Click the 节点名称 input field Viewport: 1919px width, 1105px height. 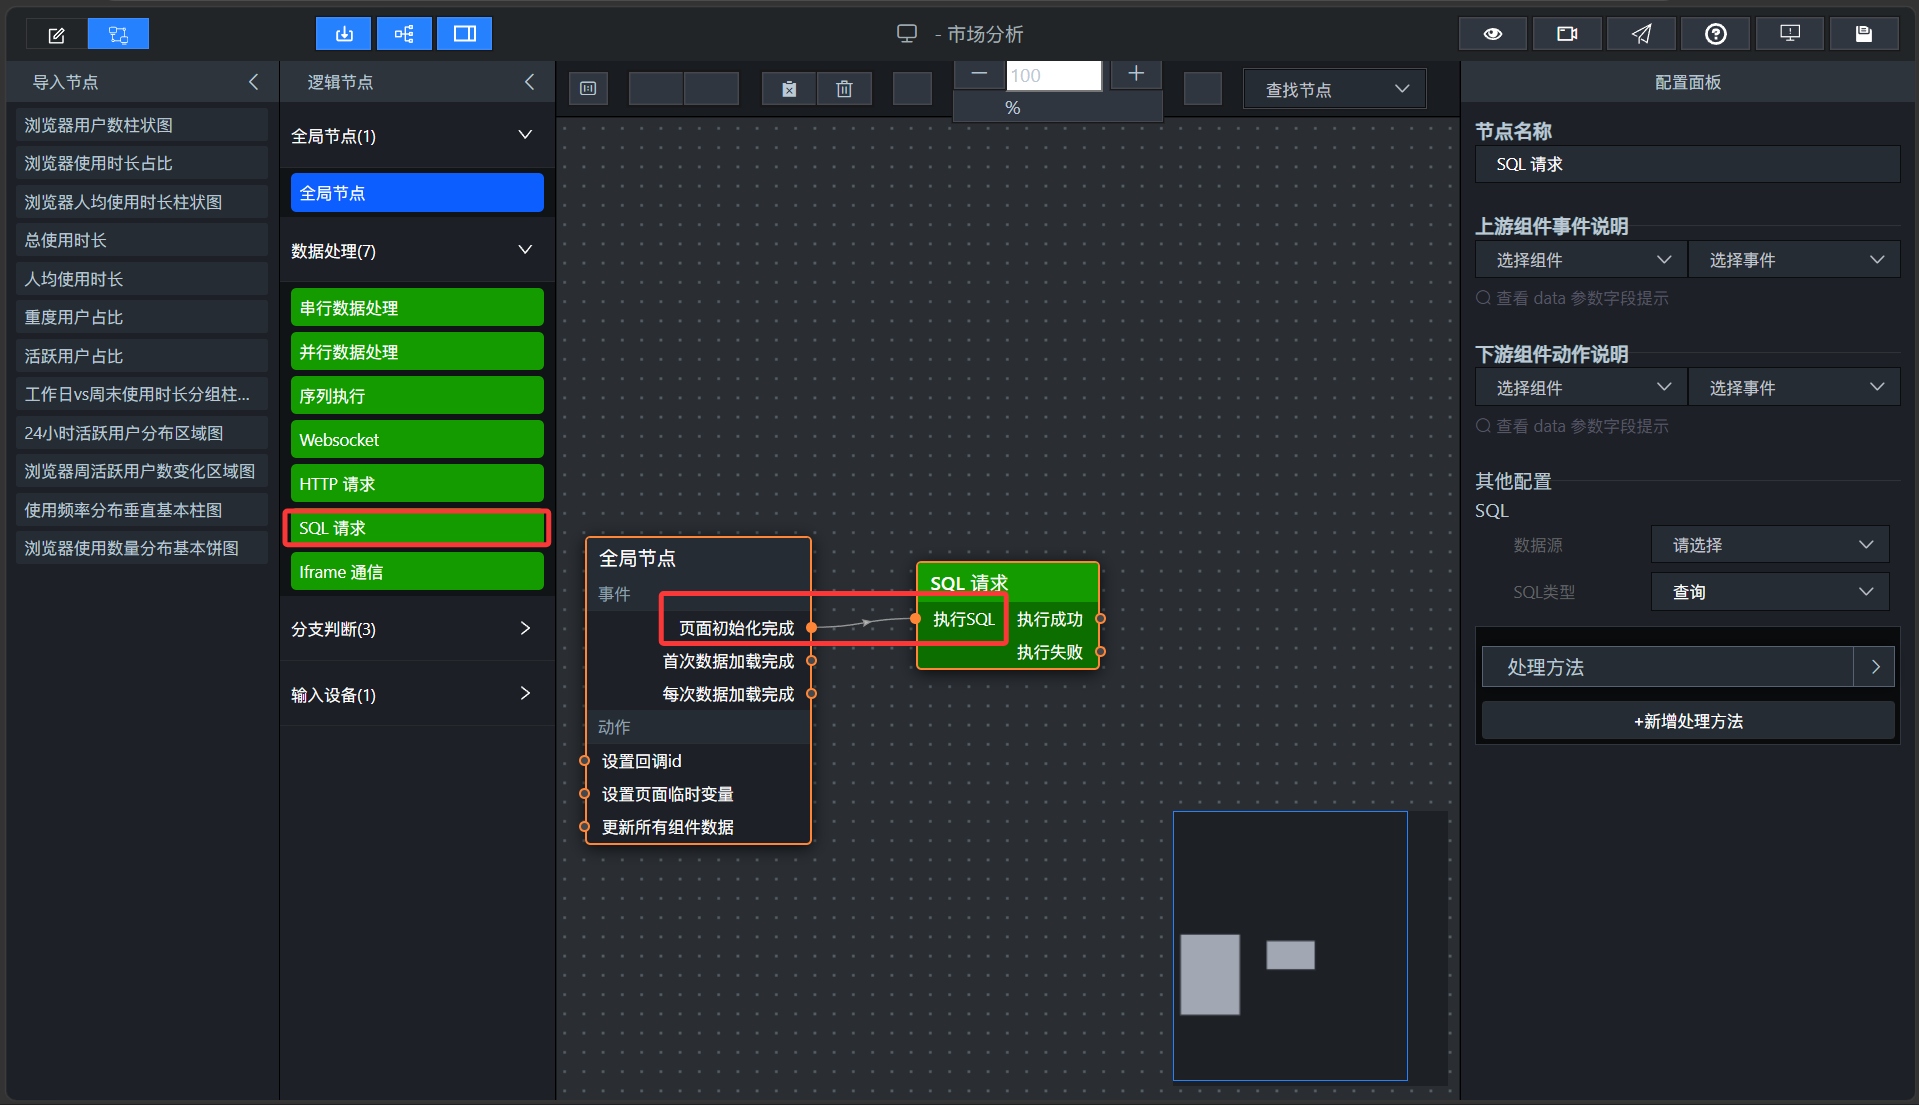(x=1688, y=164)
